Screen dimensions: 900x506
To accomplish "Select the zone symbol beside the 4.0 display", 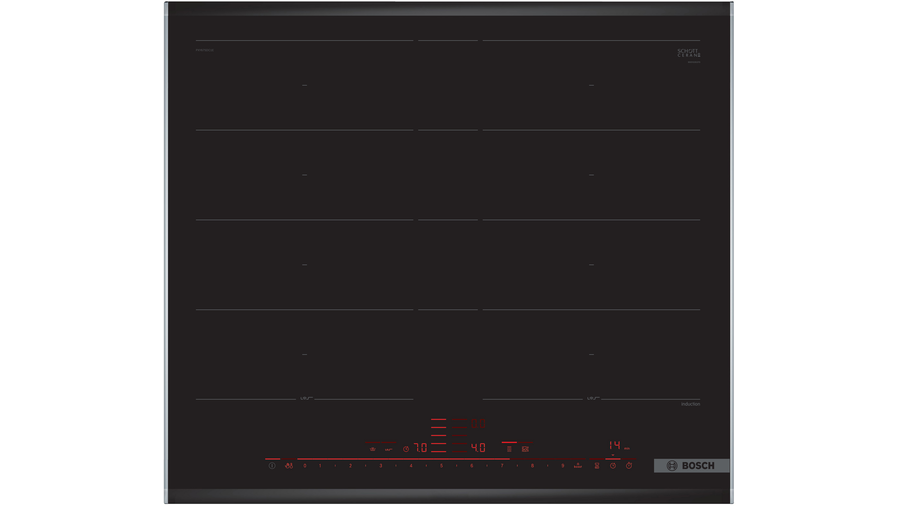I will point(509,449).
